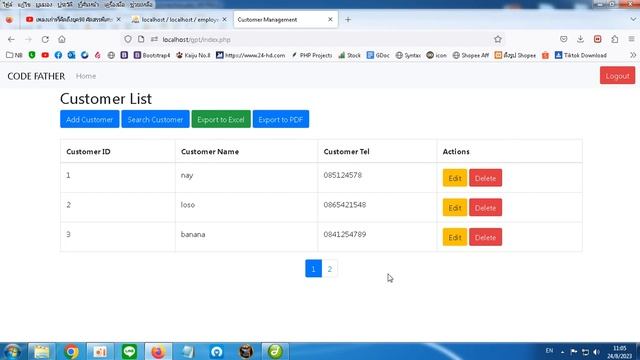Show hidden tray icons arrow
640x360 pixels.
562,352
